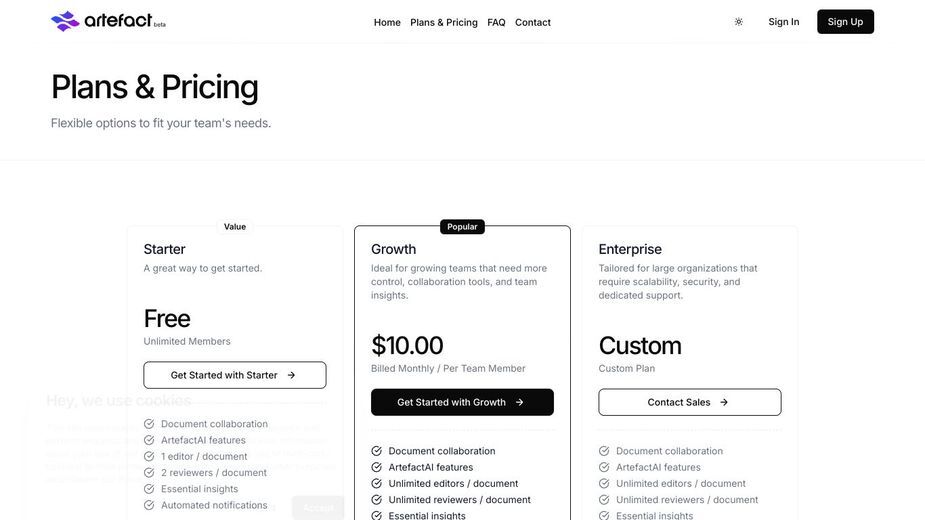This screenshot has width=925, height=520.
Task: Click the arrow icon in Get Started with Starter
Action: click(291, 375)
